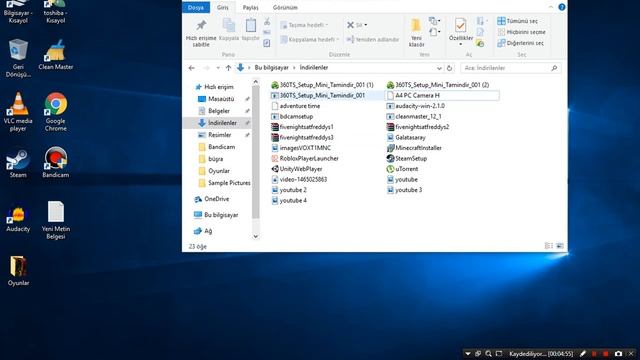
Task: Click Diğerlerini seç
Action: coord(520,43)
